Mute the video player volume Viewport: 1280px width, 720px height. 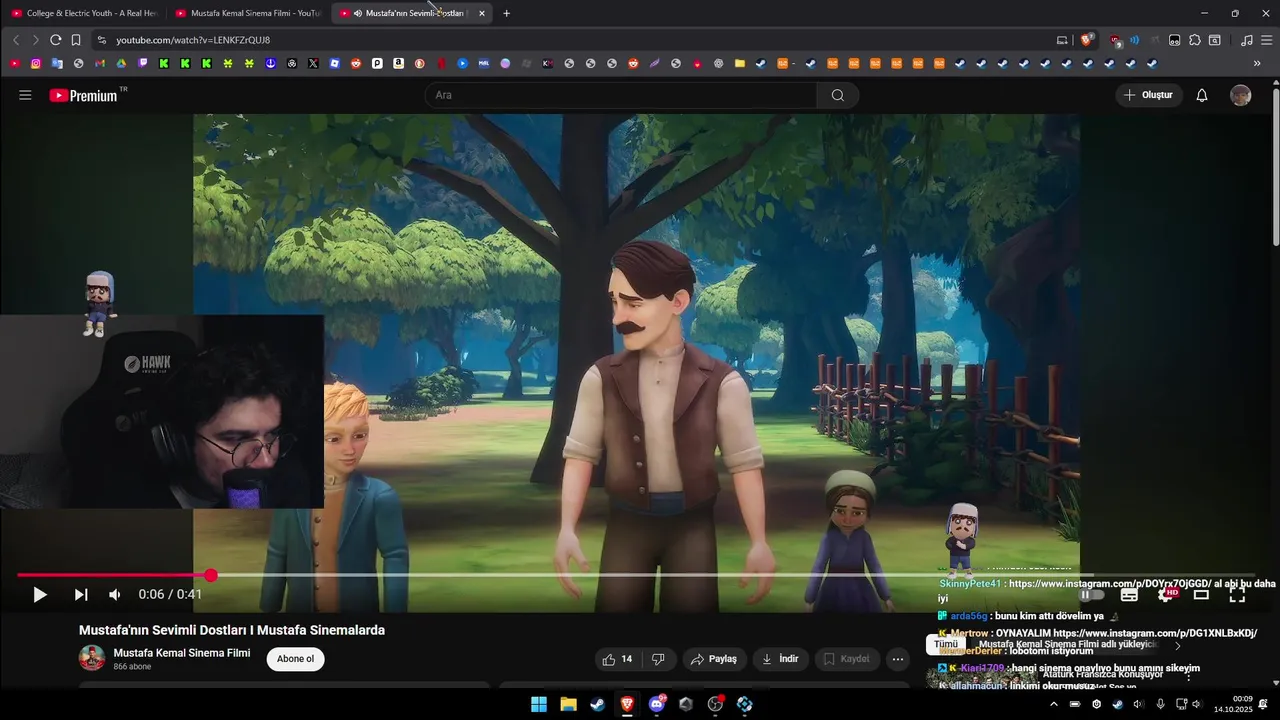[x=115, y=595]
